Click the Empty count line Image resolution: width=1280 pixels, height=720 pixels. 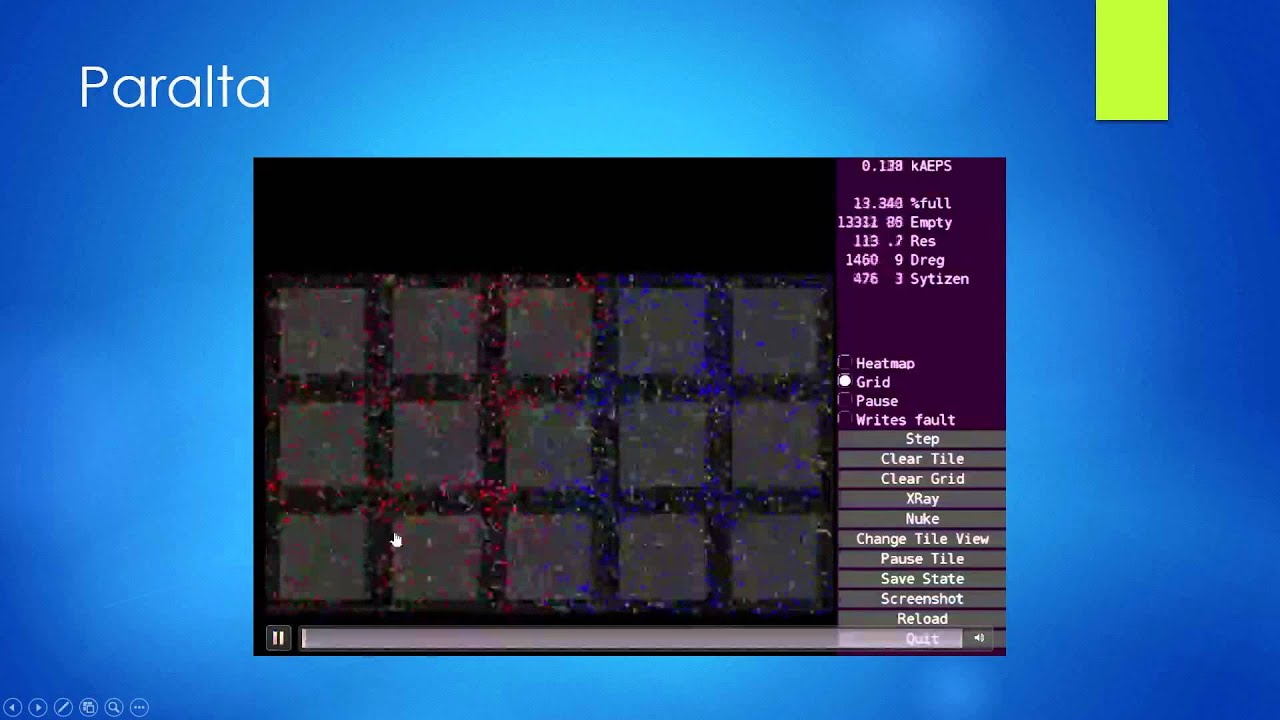895,222
